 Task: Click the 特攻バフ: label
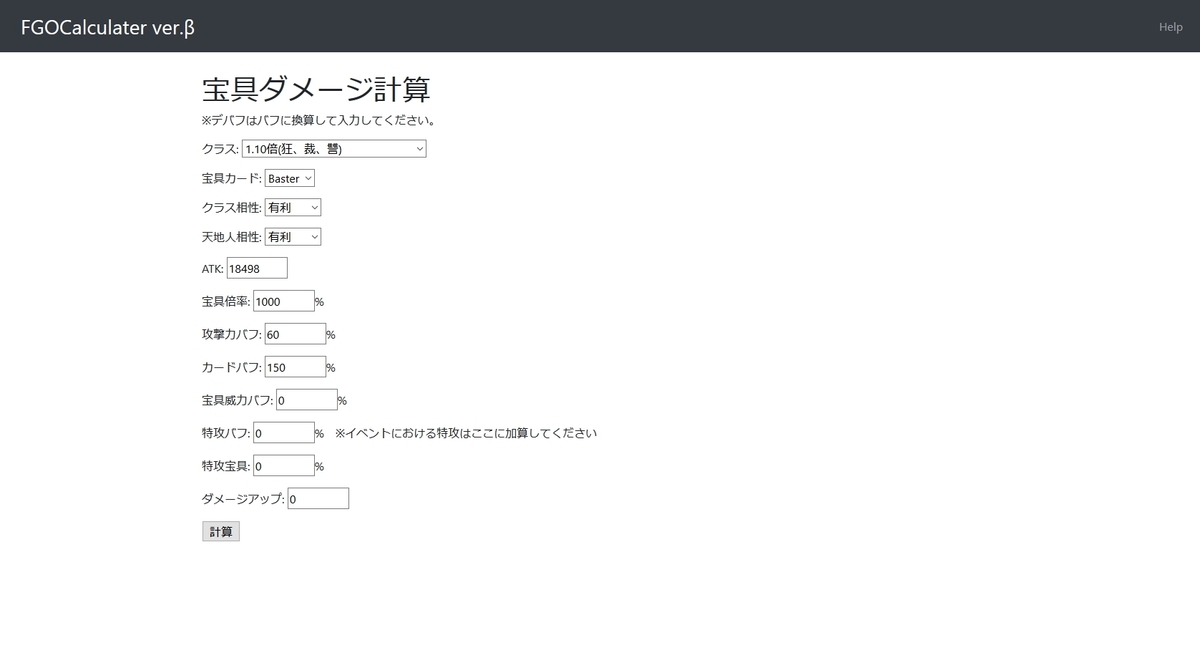click(226, 433)
